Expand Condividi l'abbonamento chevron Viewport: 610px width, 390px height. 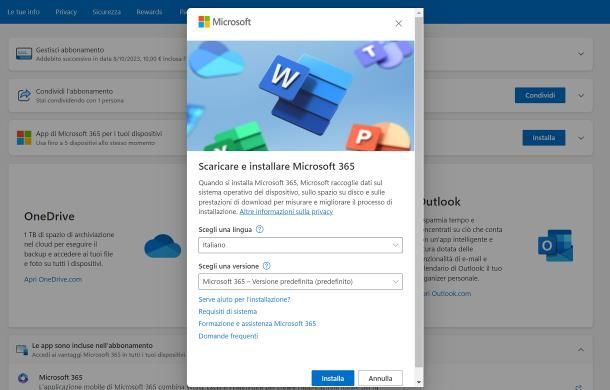click(581, 95)
